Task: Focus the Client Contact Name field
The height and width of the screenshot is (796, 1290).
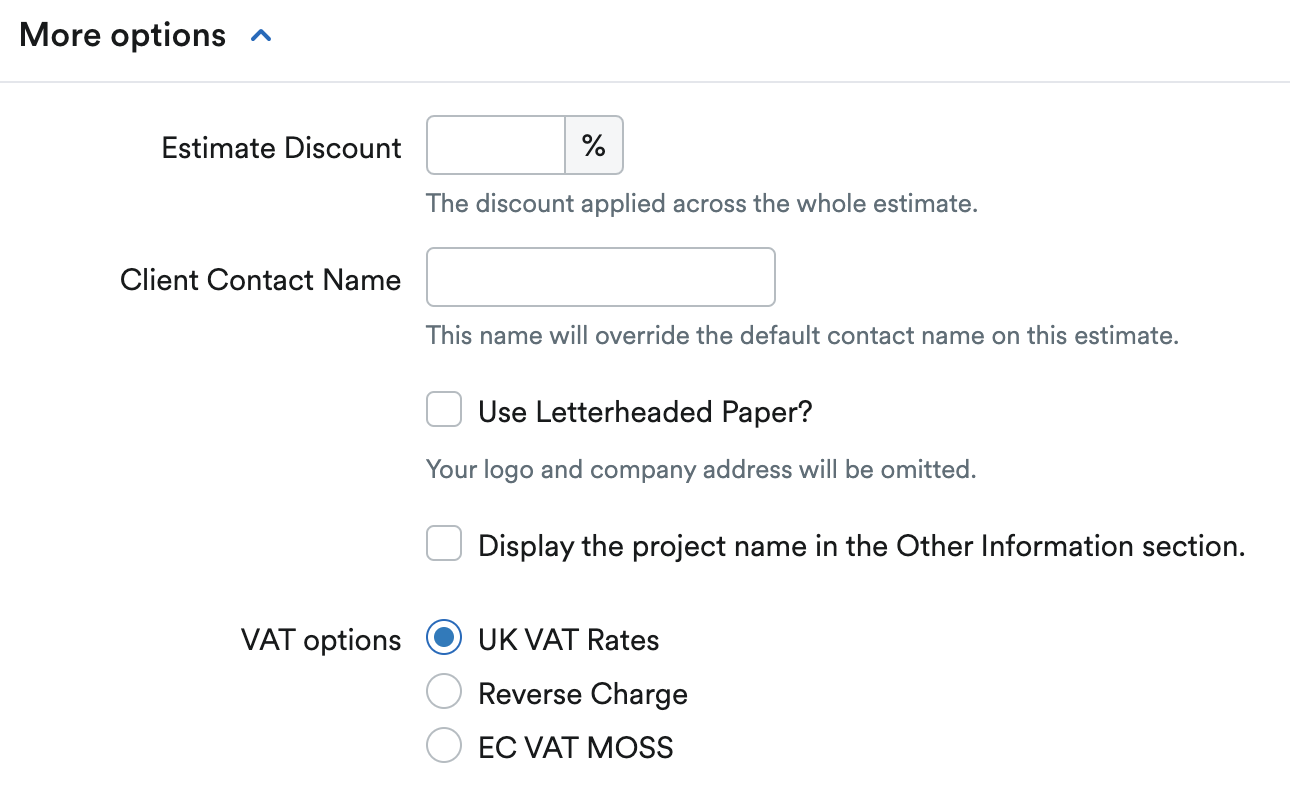Action: click(601, 277)
